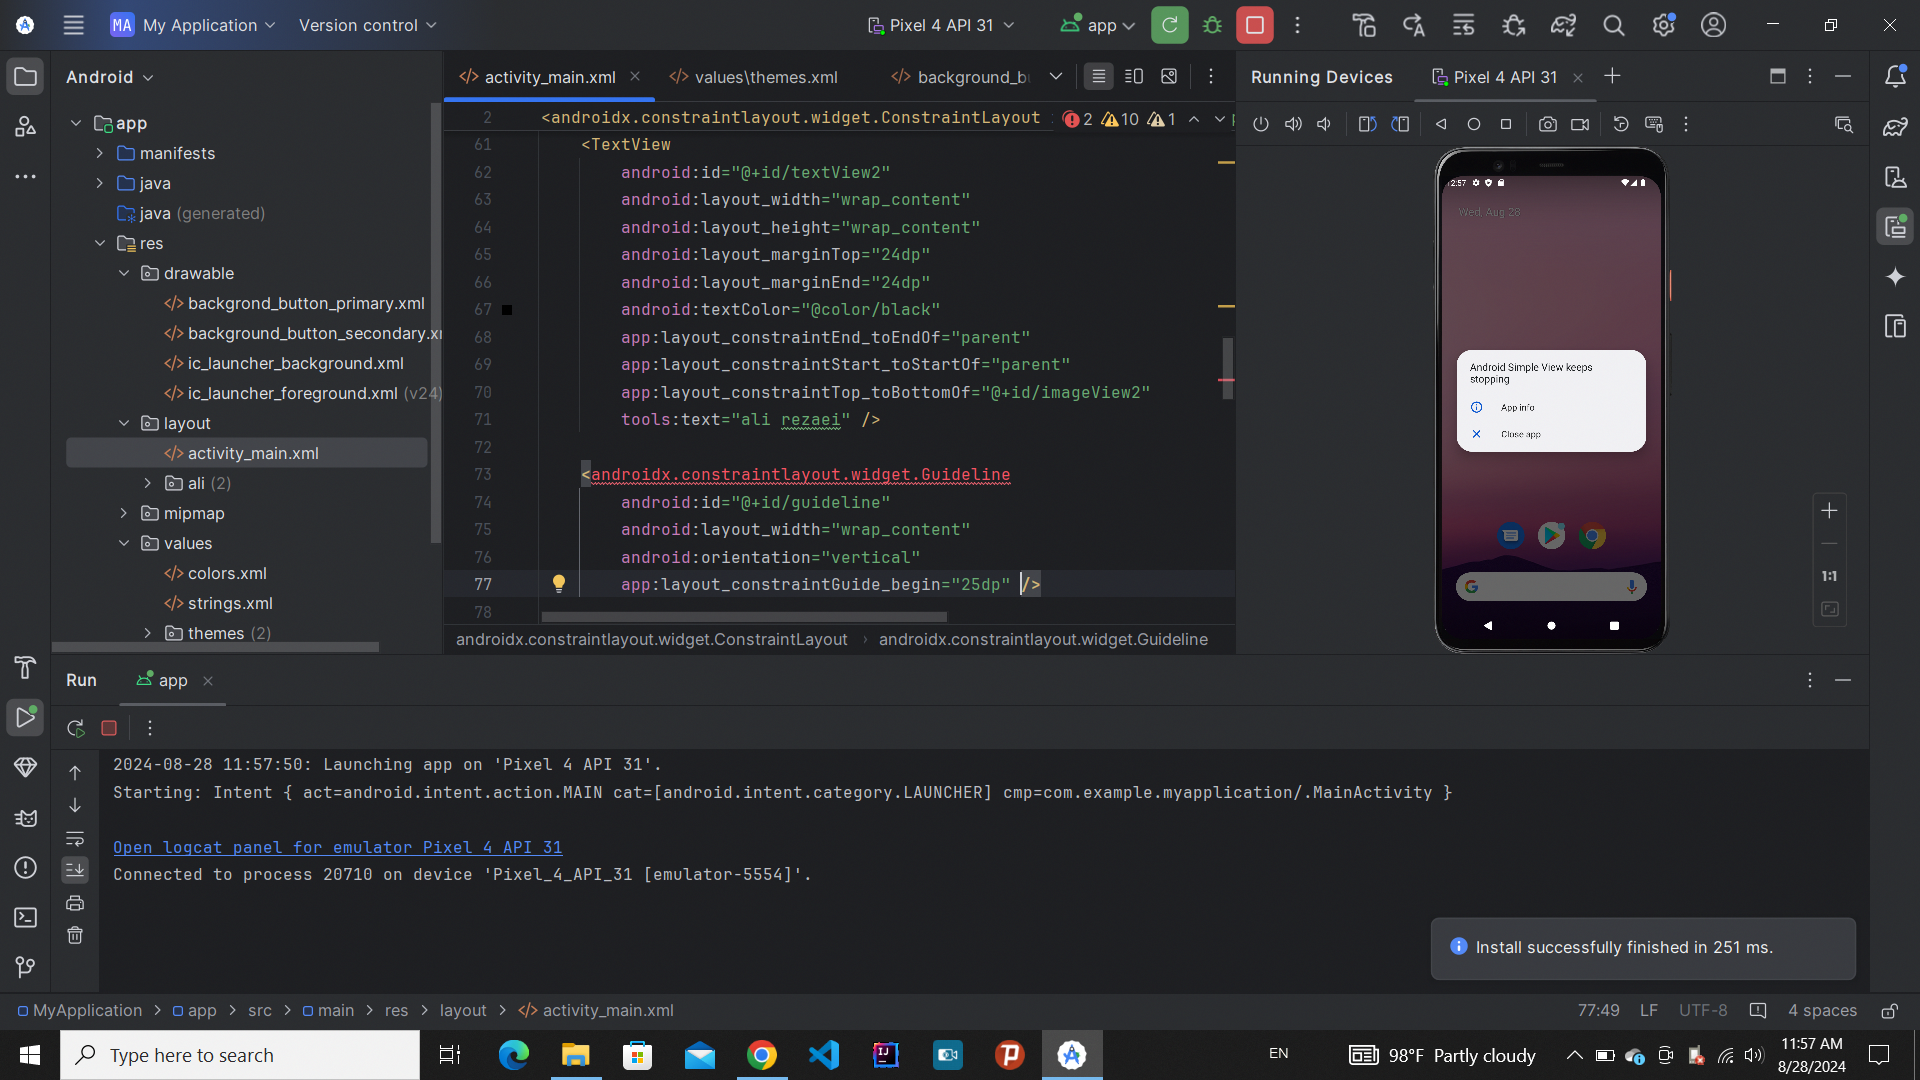Toggle scroll to end in Run console
The width and height of the screenshot is (1920, 1080).
[75, 870]
